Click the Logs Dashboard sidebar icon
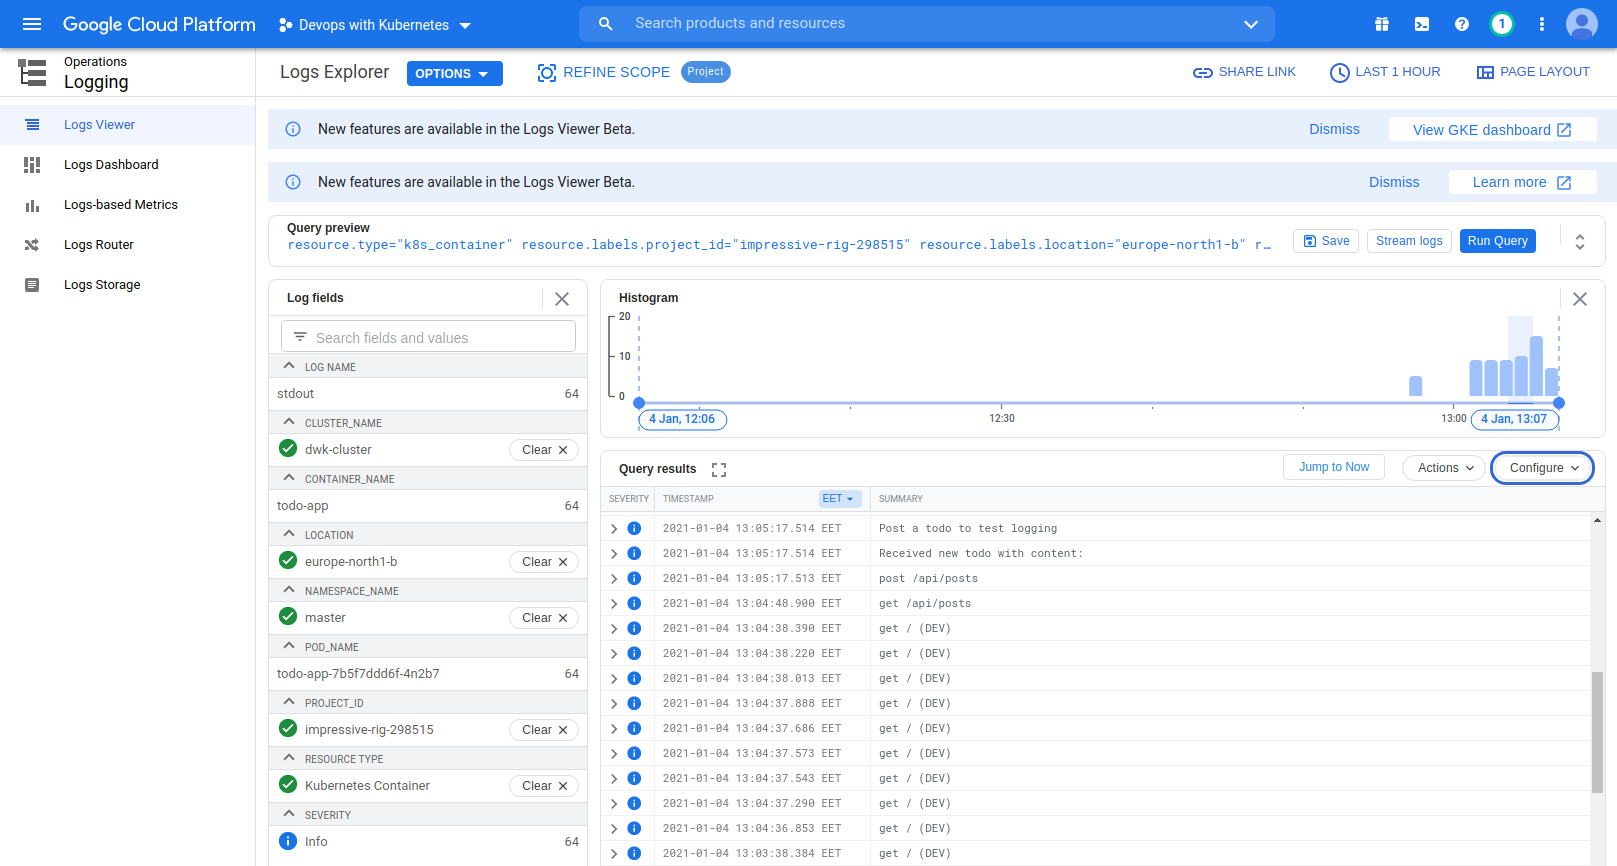 tap(32, 165)
